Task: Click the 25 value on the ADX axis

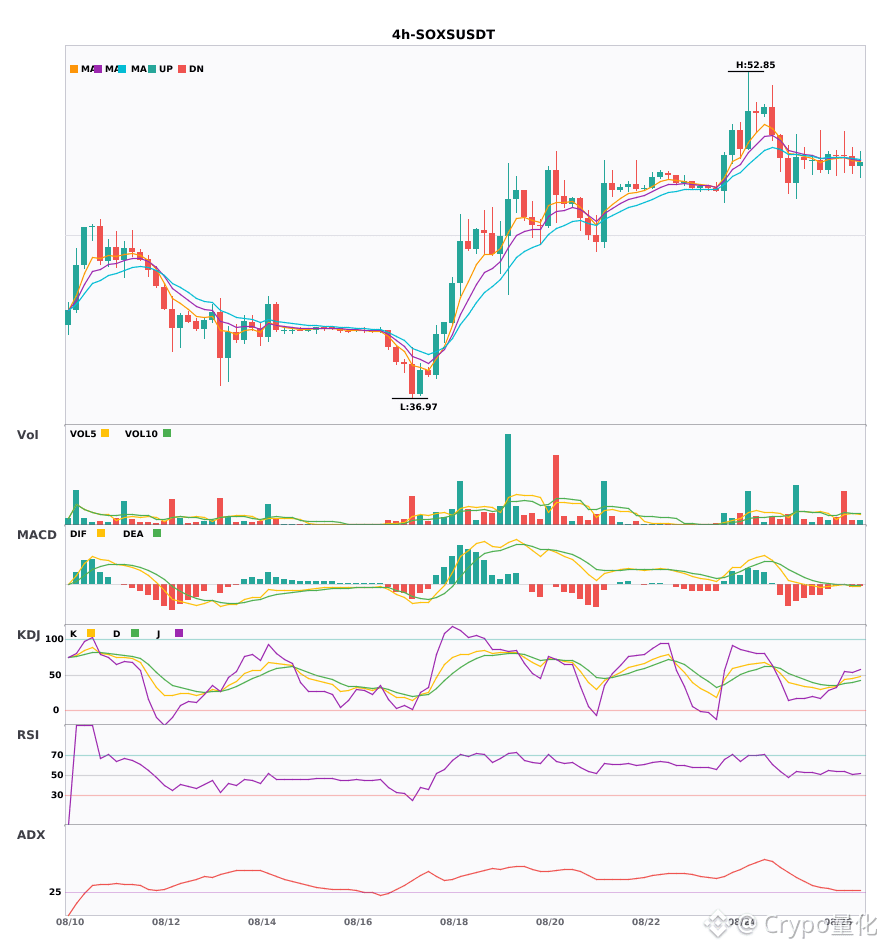Action: click(x=55, y=892)
